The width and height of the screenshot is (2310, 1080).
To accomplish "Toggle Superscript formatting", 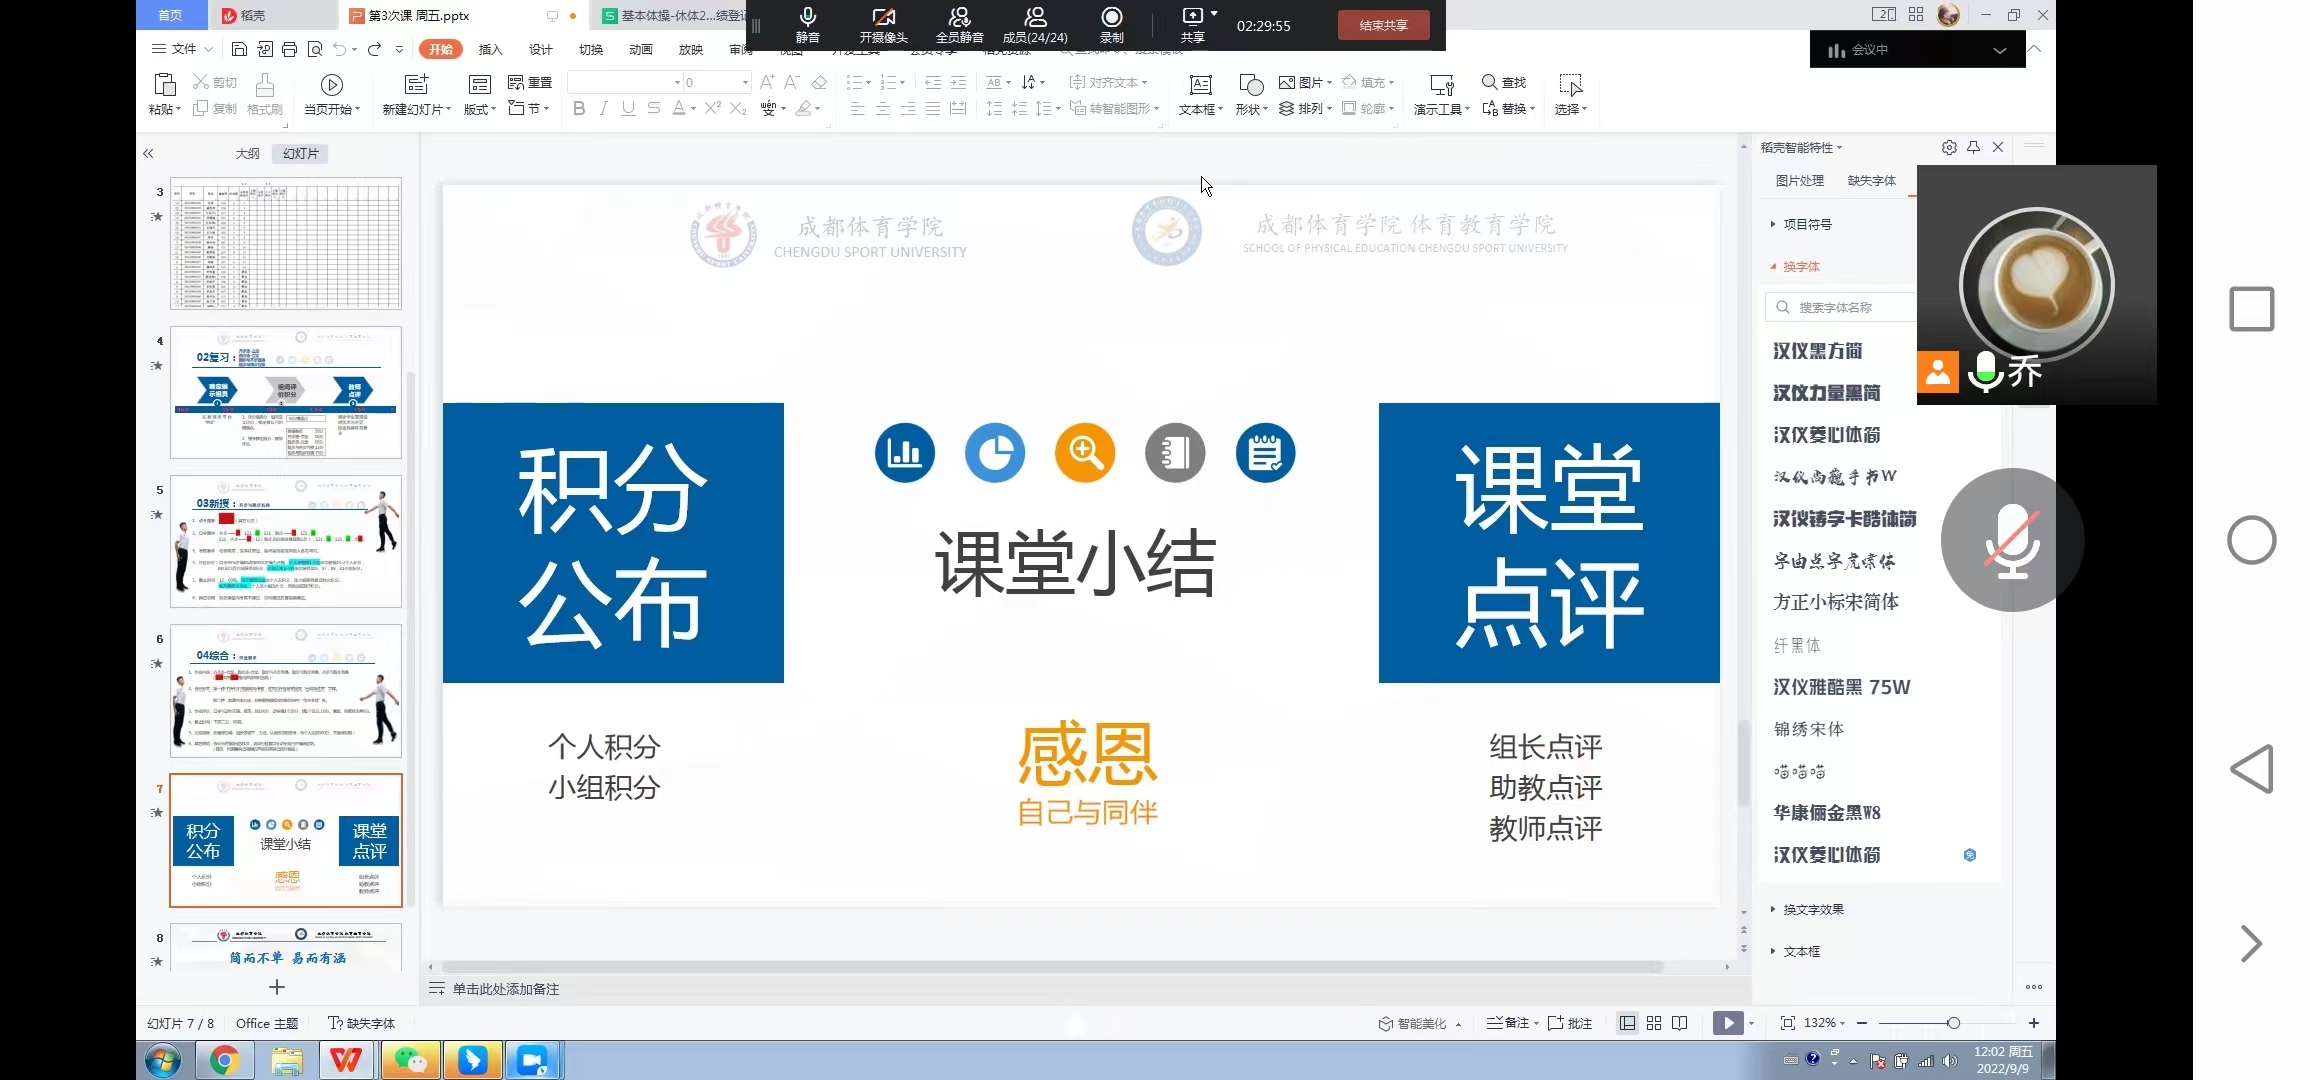I will point(712,108).
